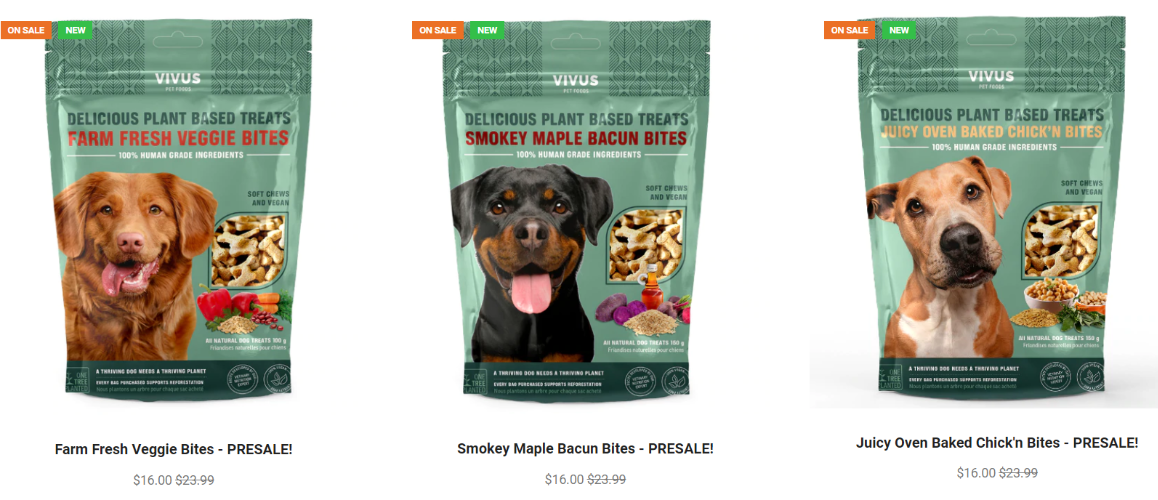Click the ON SALE badge on Bacun Bites
Viewport: 1158px width, 500px height.
click(x=438, y=30)
